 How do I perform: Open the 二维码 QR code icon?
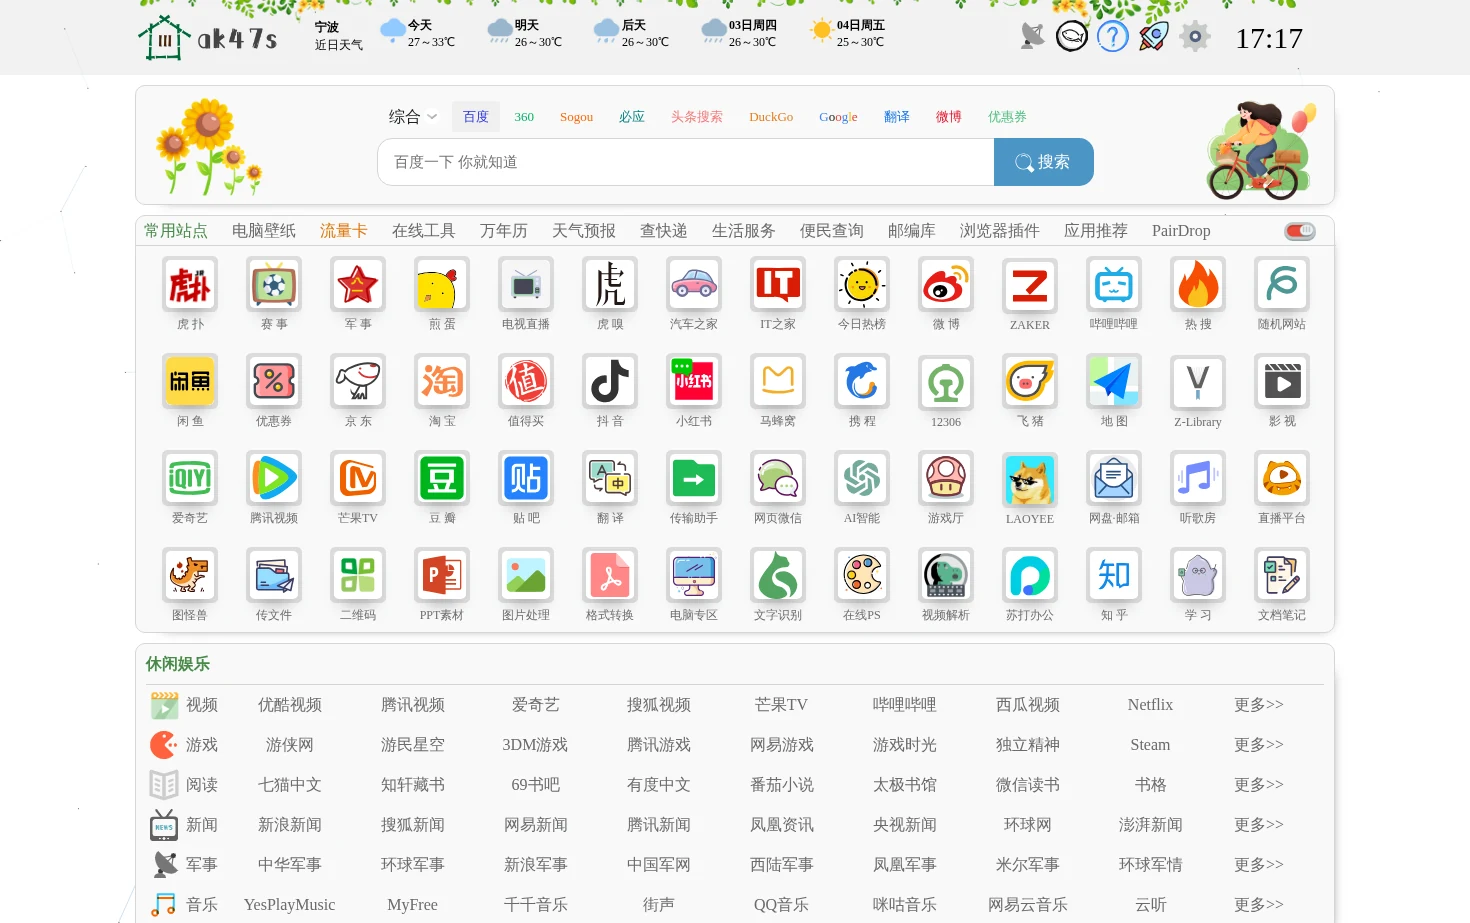[x=358, y=576]
